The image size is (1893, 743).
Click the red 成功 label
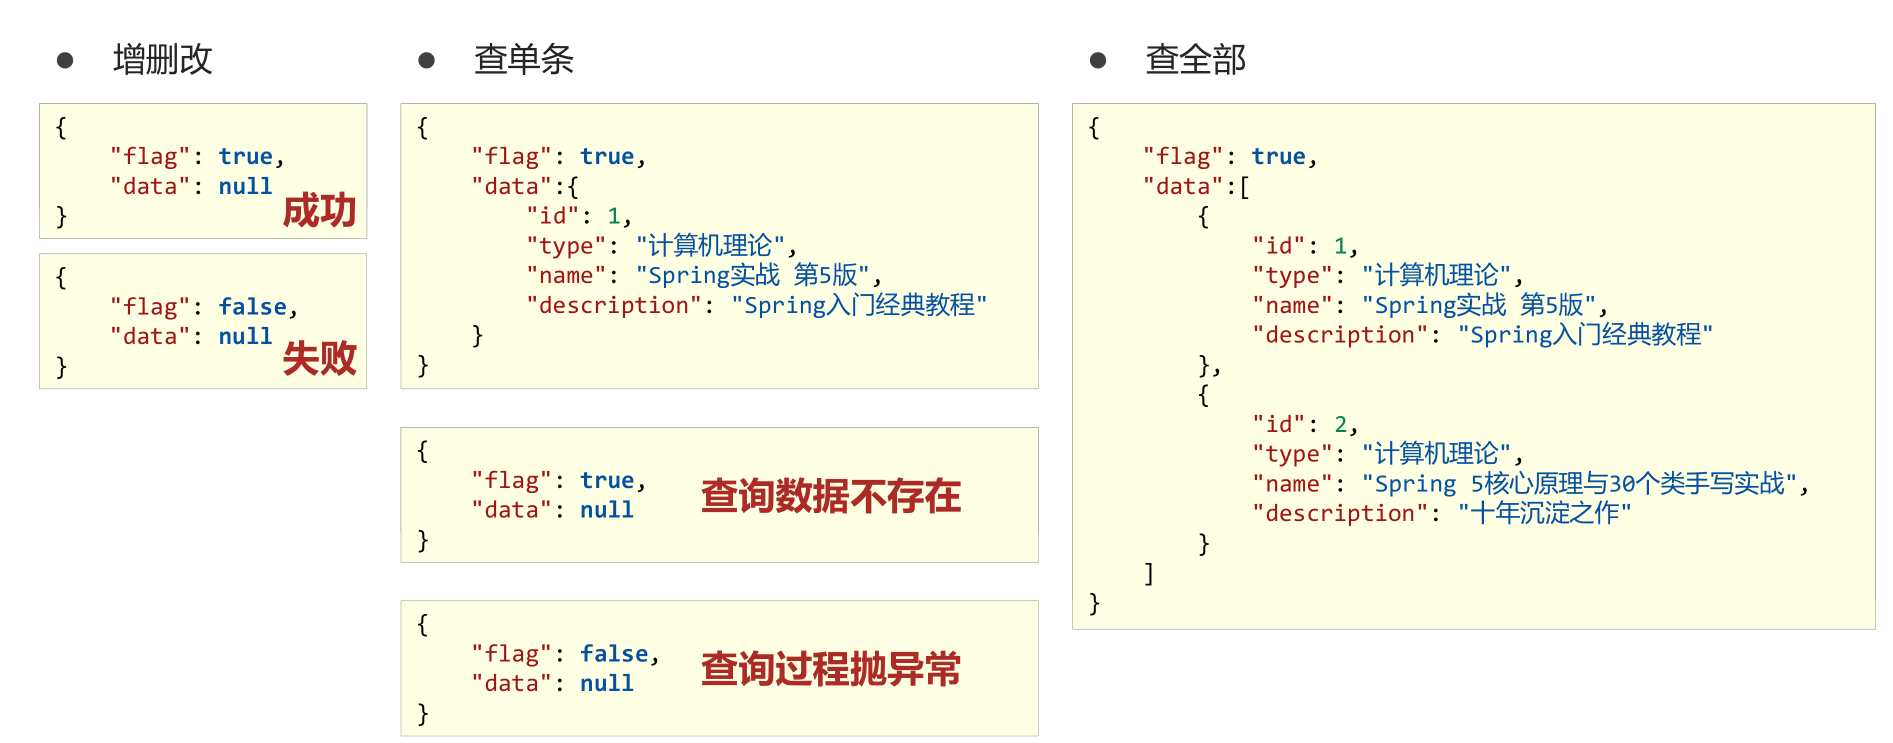pos(319,211)
